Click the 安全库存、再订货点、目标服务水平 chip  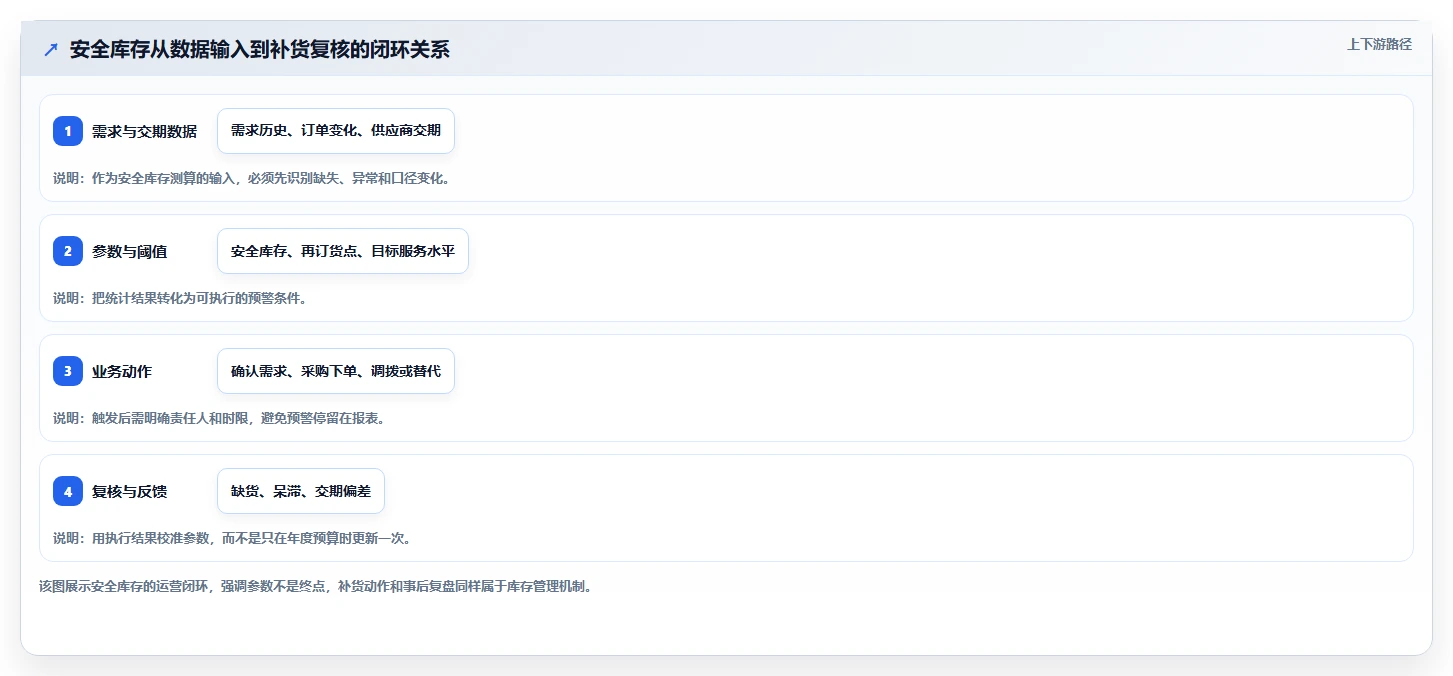click(x=343, y=251)
